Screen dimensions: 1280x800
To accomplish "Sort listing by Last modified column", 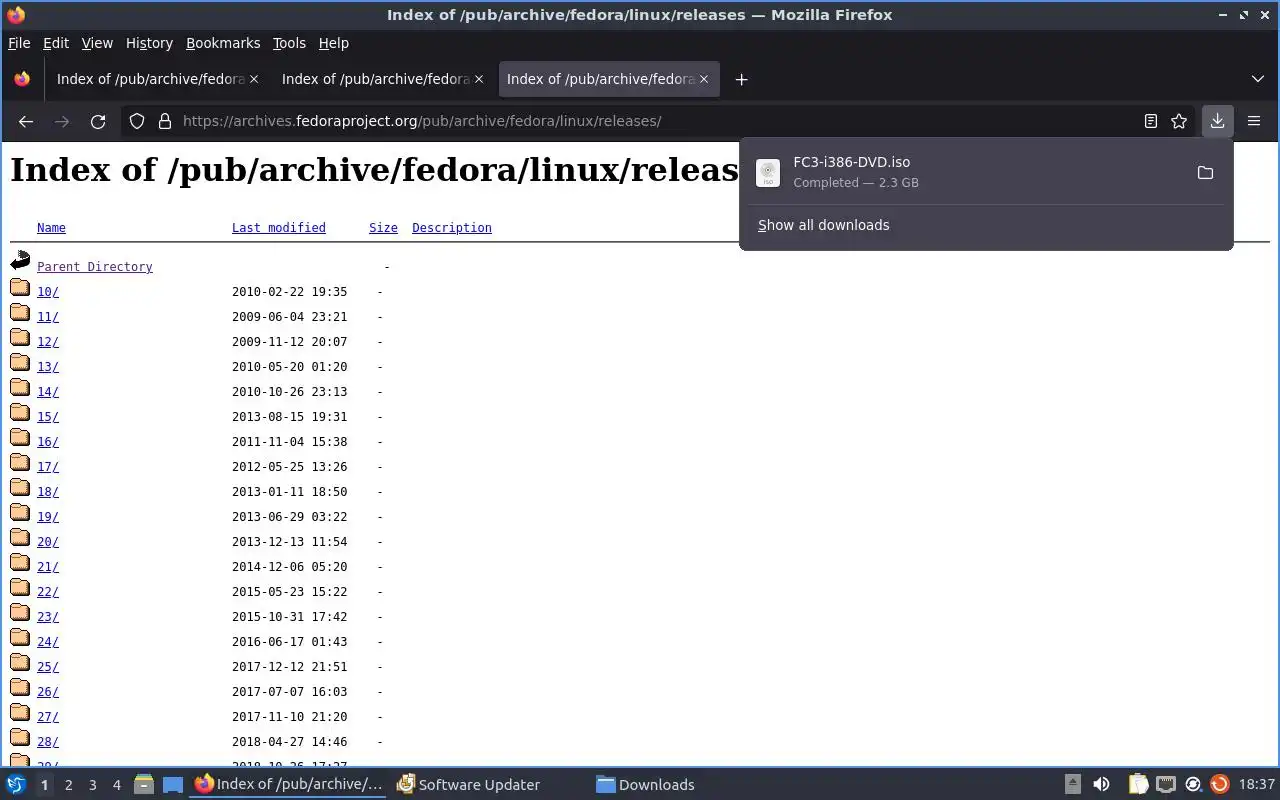I will tap(279, 228).
